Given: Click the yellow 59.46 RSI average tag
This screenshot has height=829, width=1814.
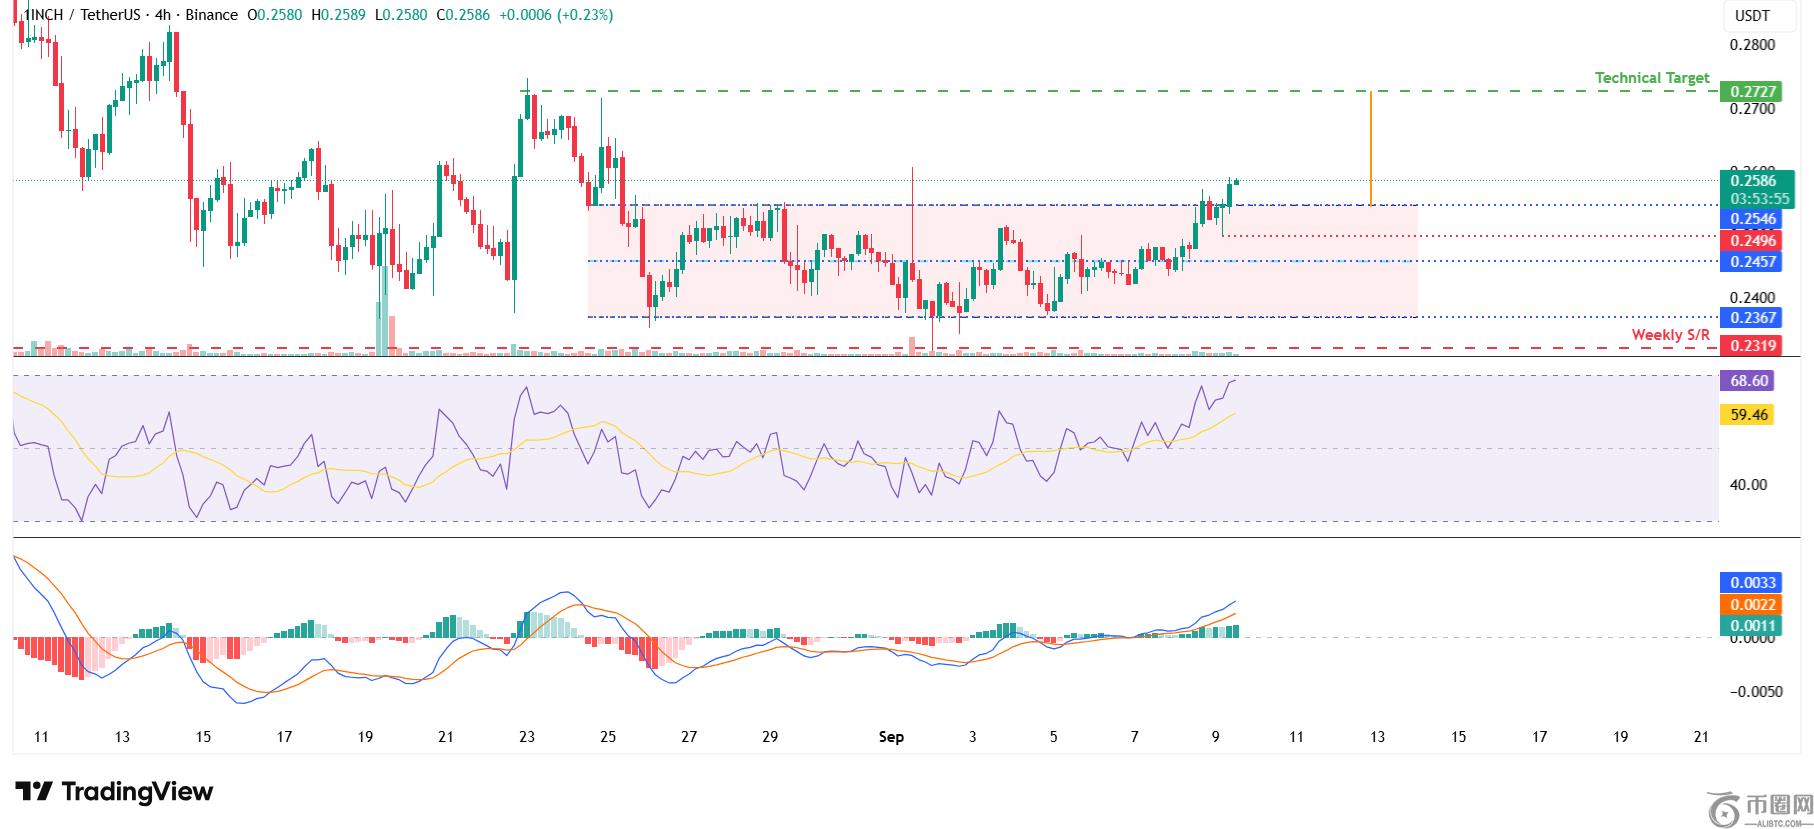Looking at the screenshot, I should [x=1749, y=415].
